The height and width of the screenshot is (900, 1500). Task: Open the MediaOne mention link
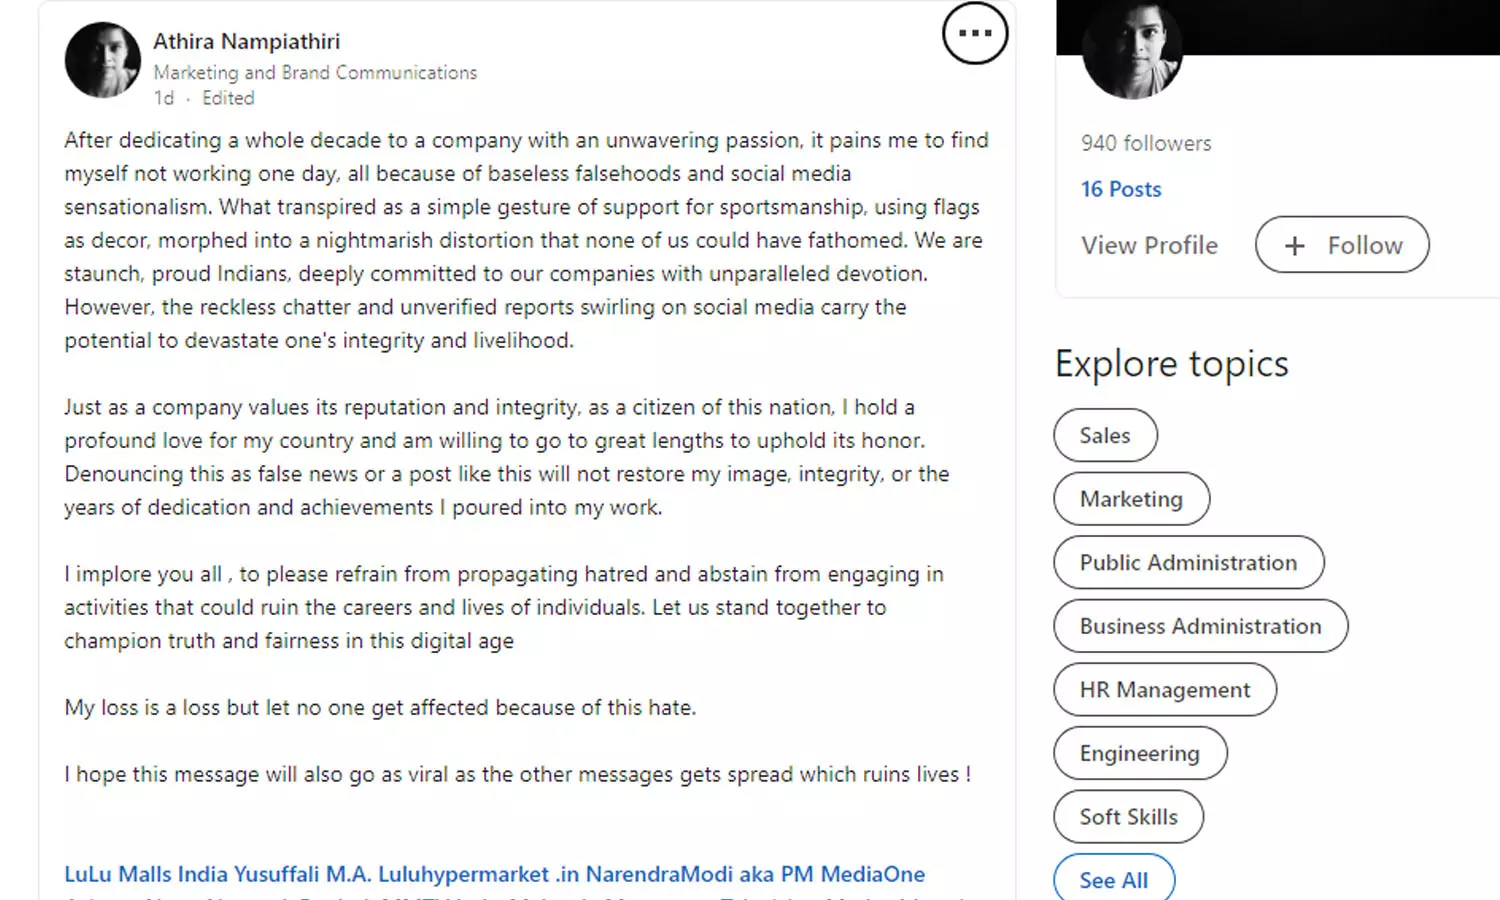coord(872,874)
